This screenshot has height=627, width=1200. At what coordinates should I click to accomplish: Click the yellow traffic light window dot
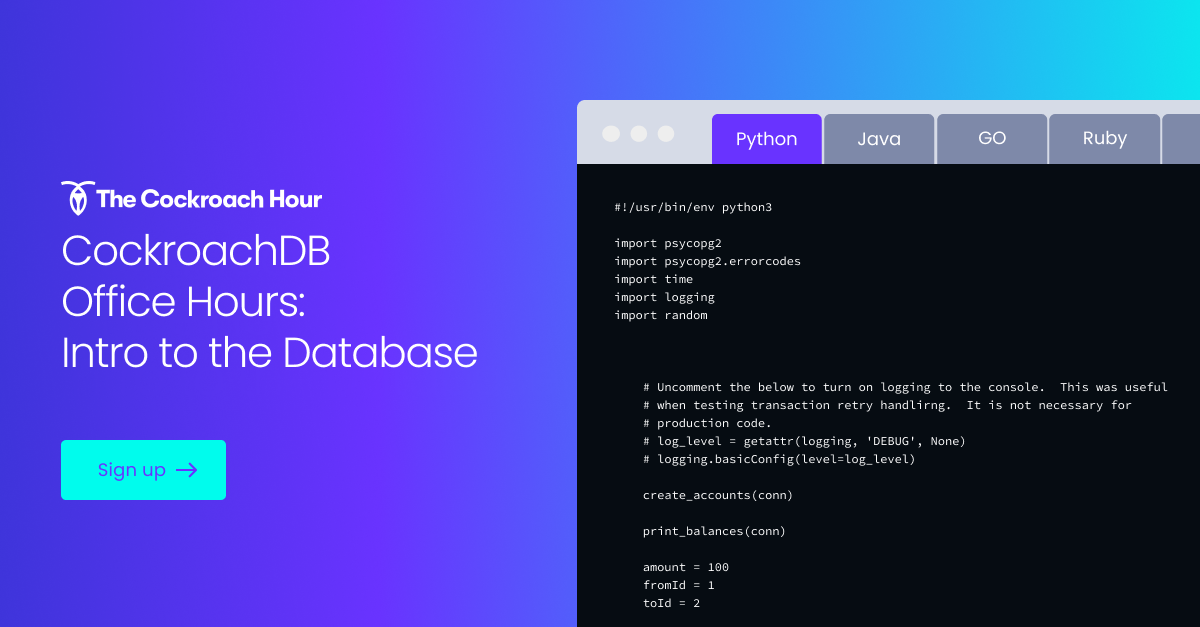point(639,131)
